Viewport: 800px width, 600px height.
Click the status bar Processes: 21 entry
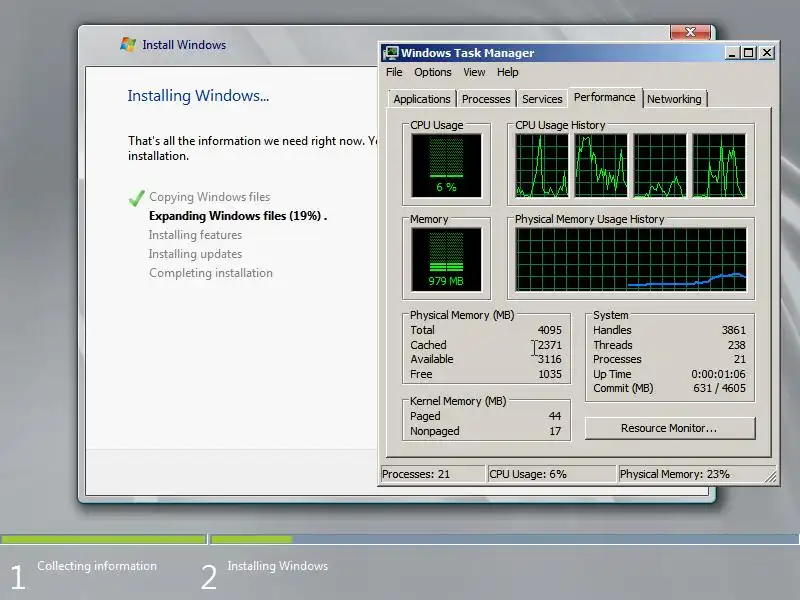pos(433,474)
